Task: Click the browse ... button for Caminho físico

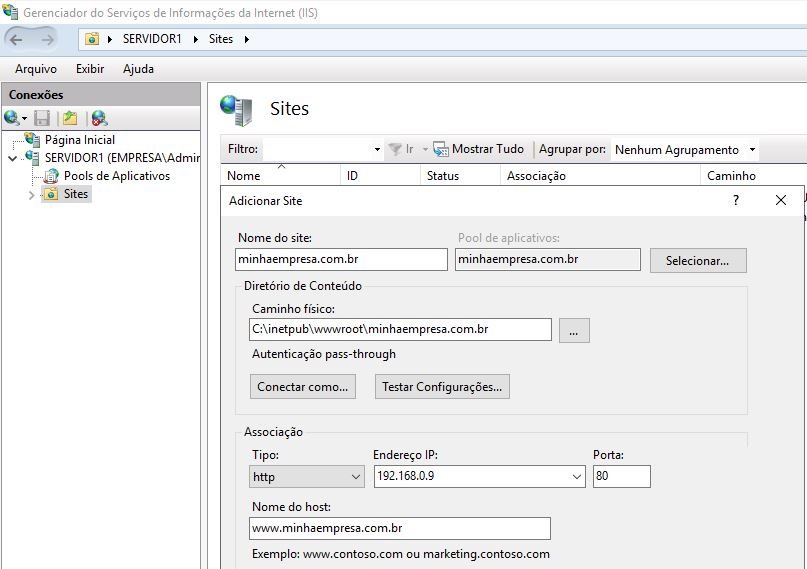Action: [574, 330]
